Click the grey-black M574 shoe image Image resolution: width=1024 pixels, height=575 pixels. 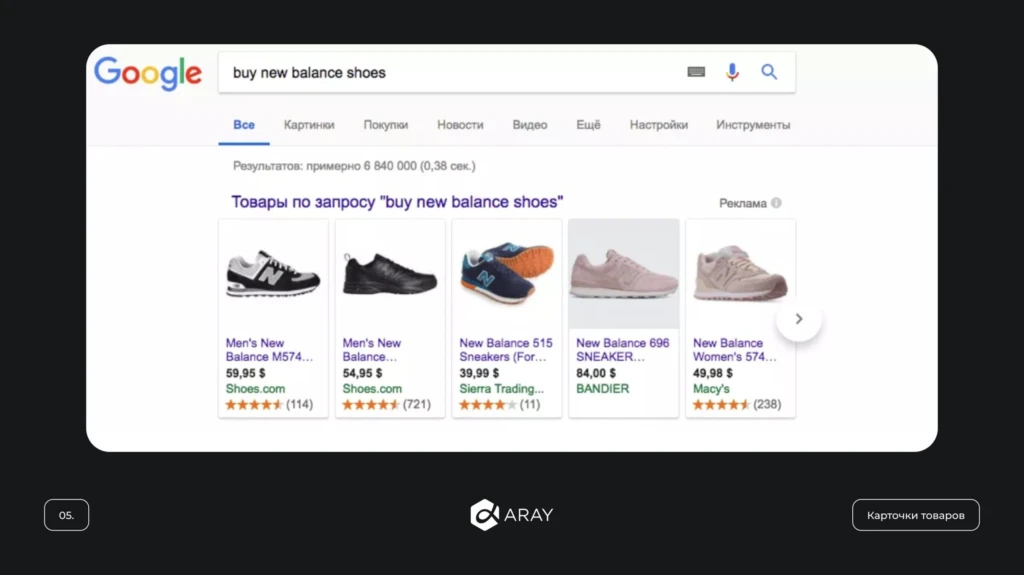click(x=273, y=274)
